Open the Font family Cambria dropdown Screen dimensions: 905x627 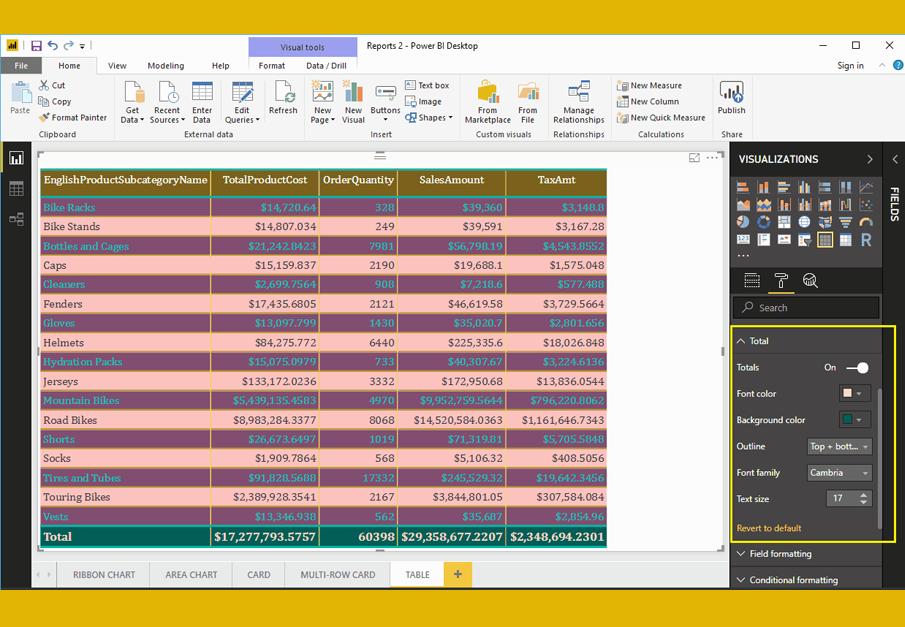click(839, 473)
